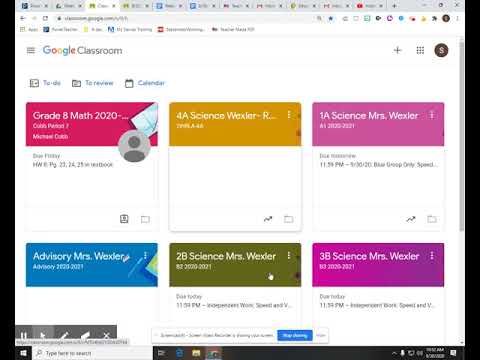Viewport: 480px width, 360px height.
Task: Open the 1A Science Mrs. Wexler class
Action: coord(369,116)
